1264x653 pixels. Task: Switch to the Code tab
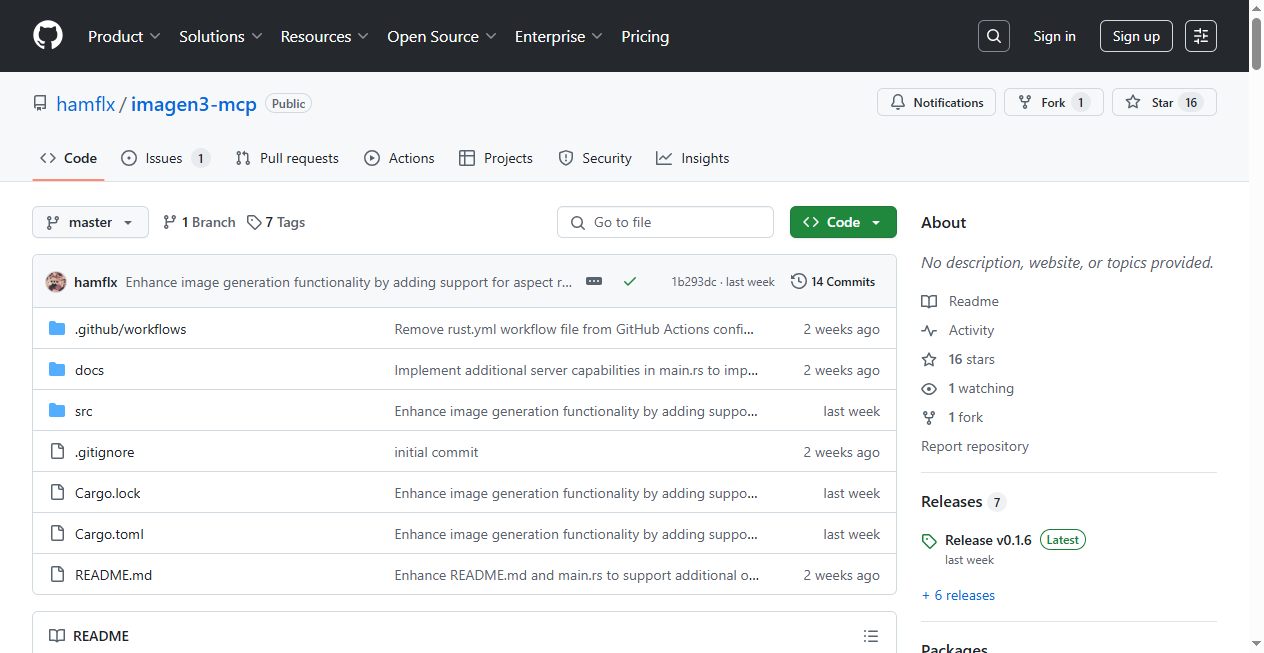pyautogui.click(x=68, y=158)
